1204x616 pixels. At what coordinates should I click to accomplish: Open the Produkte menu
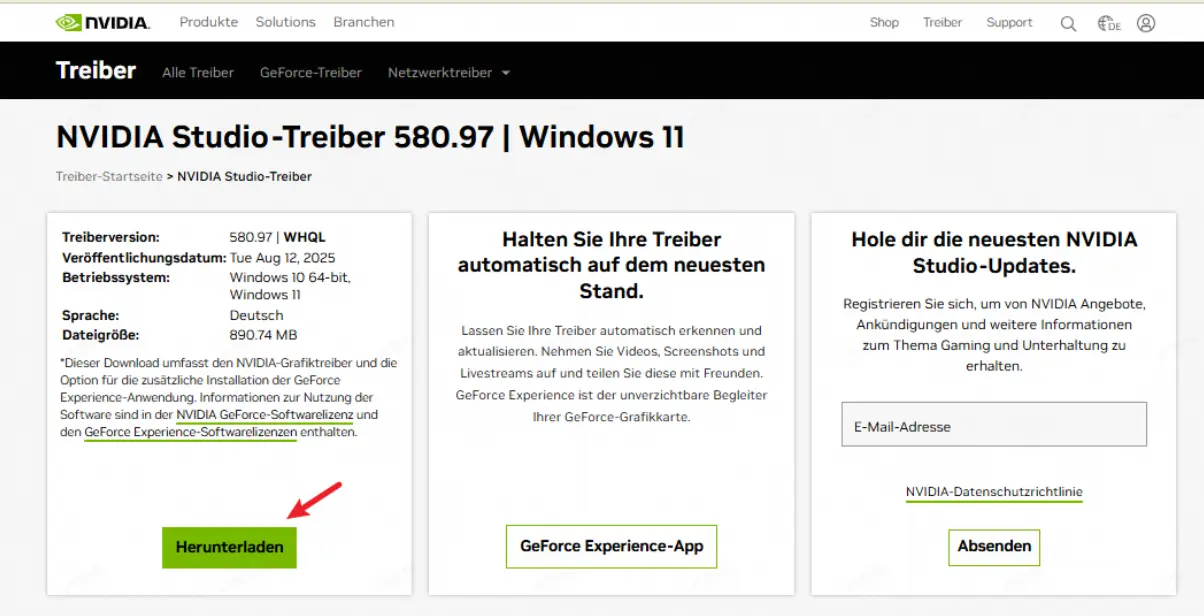(x=209, y=22)
